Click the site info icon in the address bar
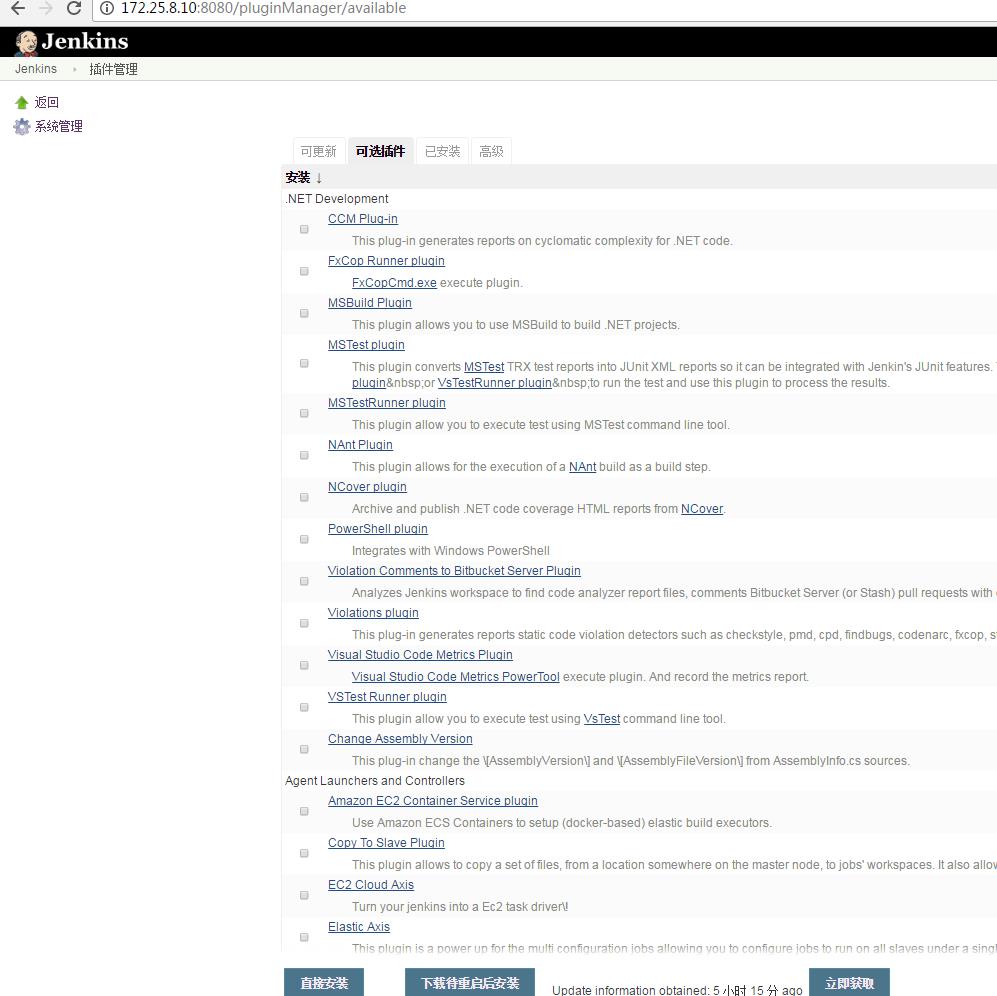 click(107, 8)
